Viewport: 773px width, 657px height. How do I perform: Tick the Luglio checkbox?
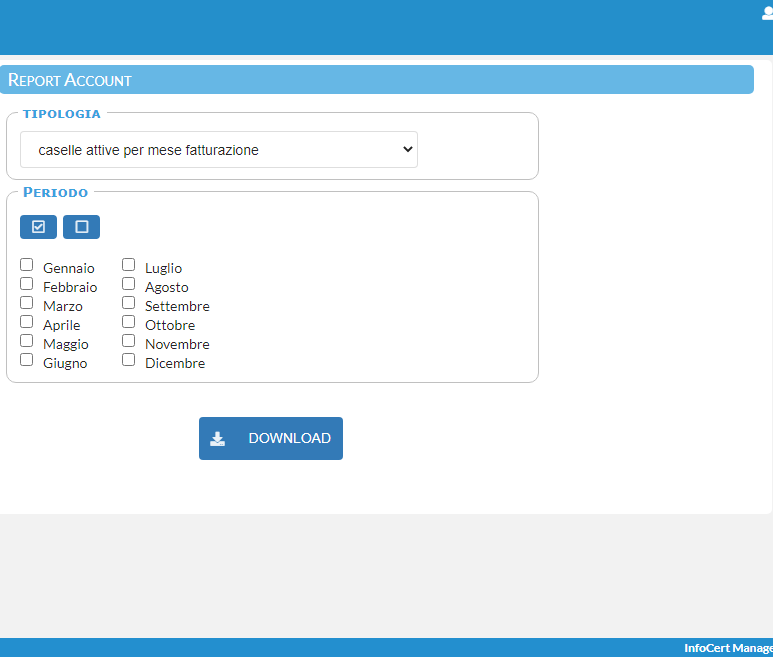click(129, 265)
